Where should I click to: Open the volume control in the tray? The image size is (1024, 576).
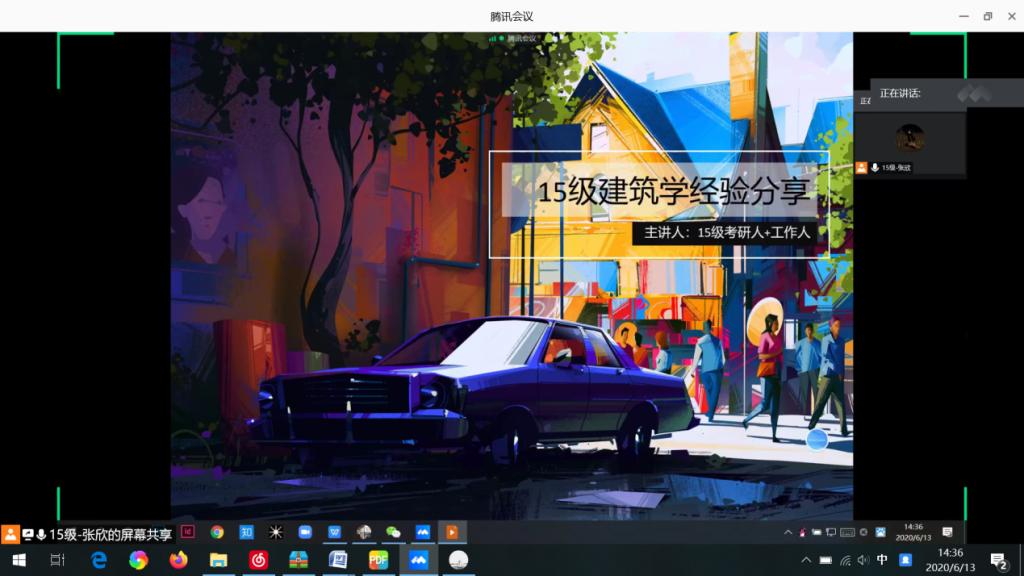(863, 560)
